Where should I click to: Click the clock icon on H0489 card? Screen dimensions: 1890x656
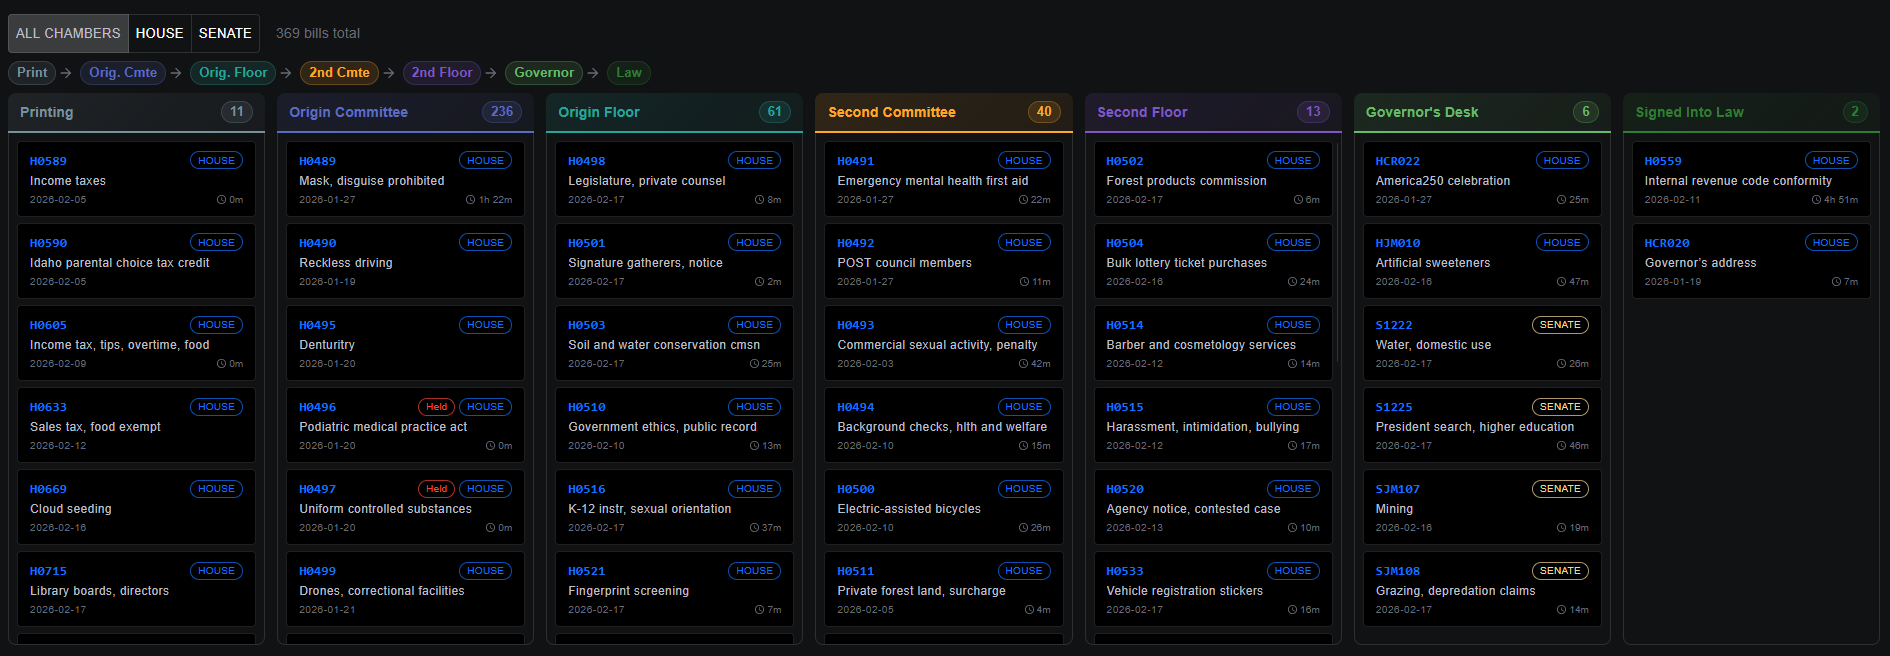[x=470, y=200]
